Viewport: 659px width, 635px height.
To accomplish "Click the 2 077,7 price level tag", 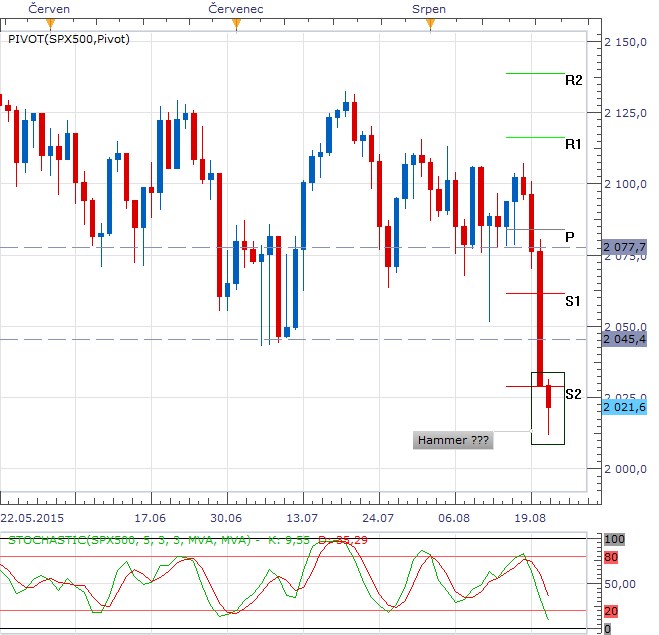I will tap(624, 247).
